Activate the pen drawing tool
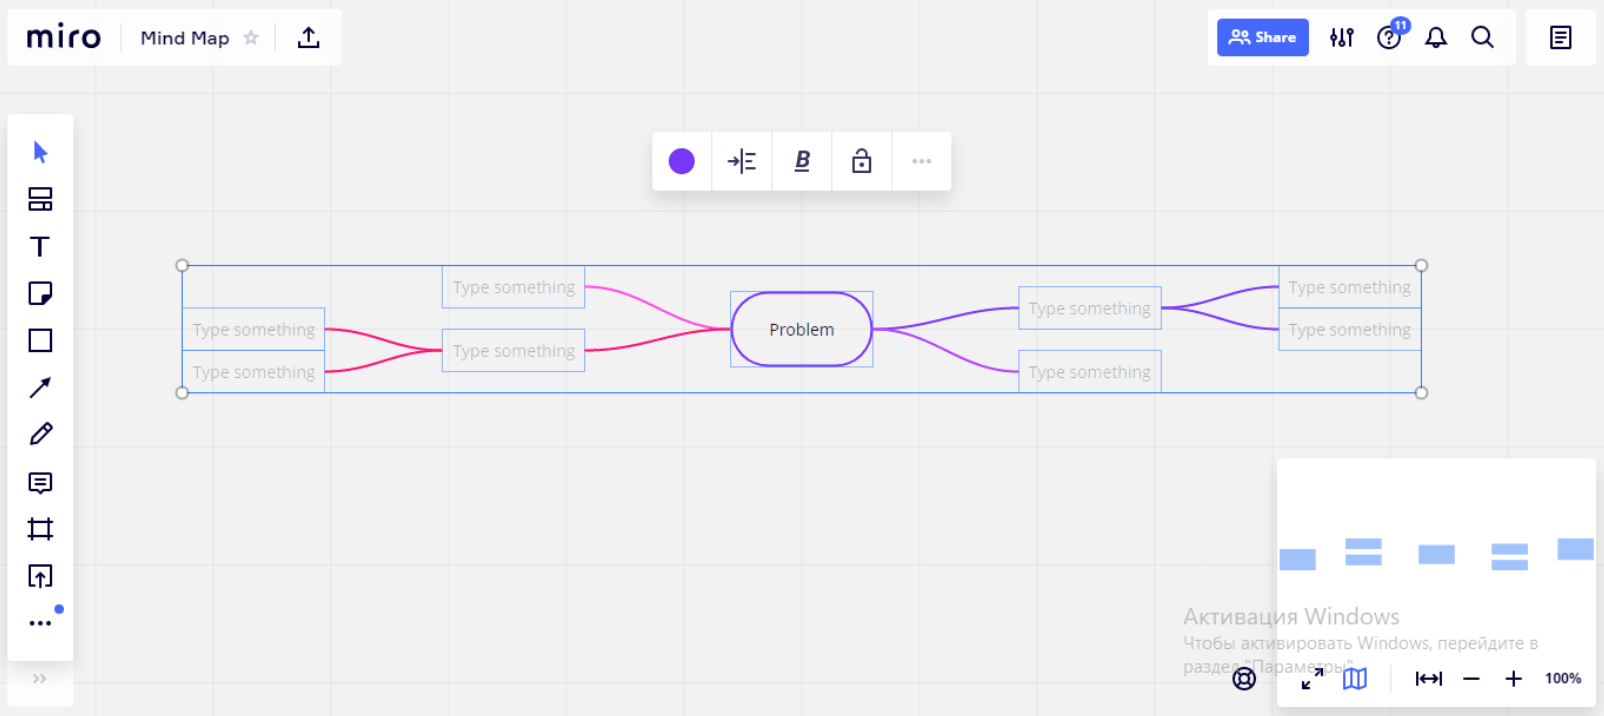Image resolution: width=1604 pixels, height=716 pixels. pyautogui.click(x=40, y=434)
